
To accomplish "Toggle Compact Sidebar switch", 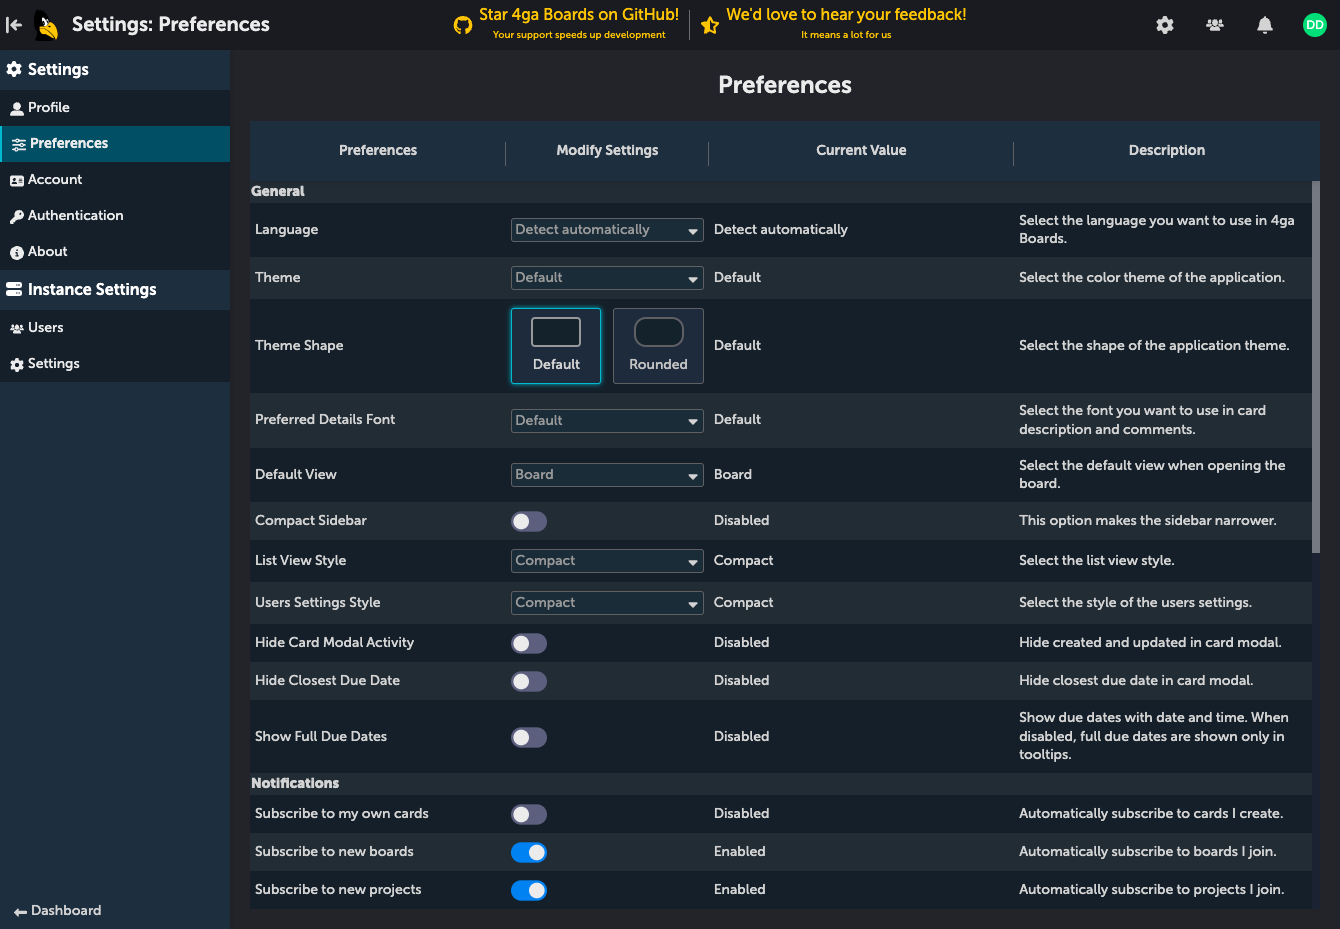I will coord(529,521).
